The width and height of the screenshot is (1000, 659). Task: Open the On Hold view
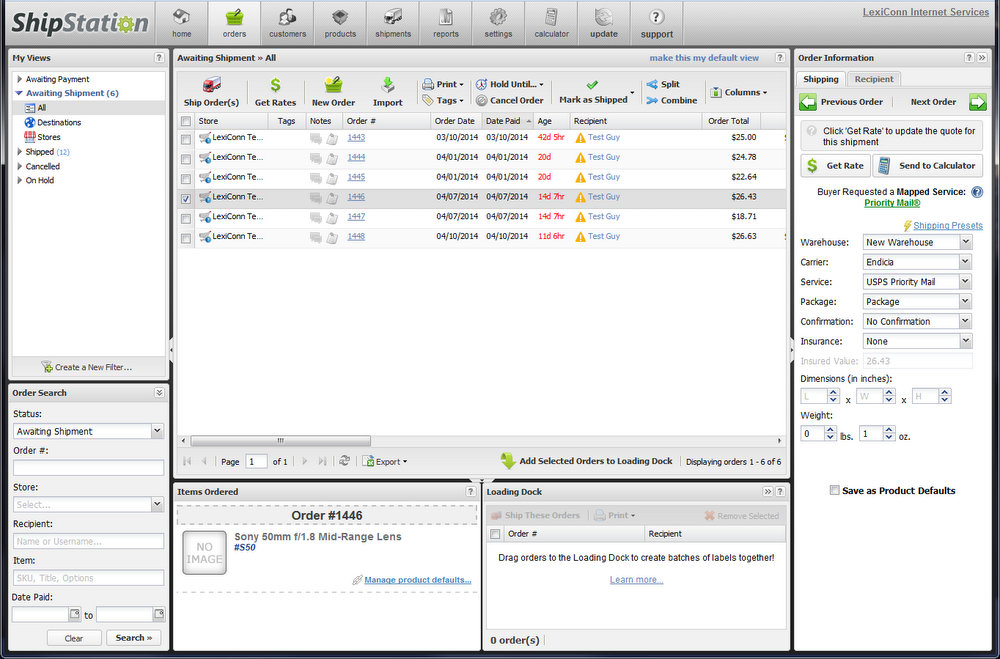pos(40,181)
